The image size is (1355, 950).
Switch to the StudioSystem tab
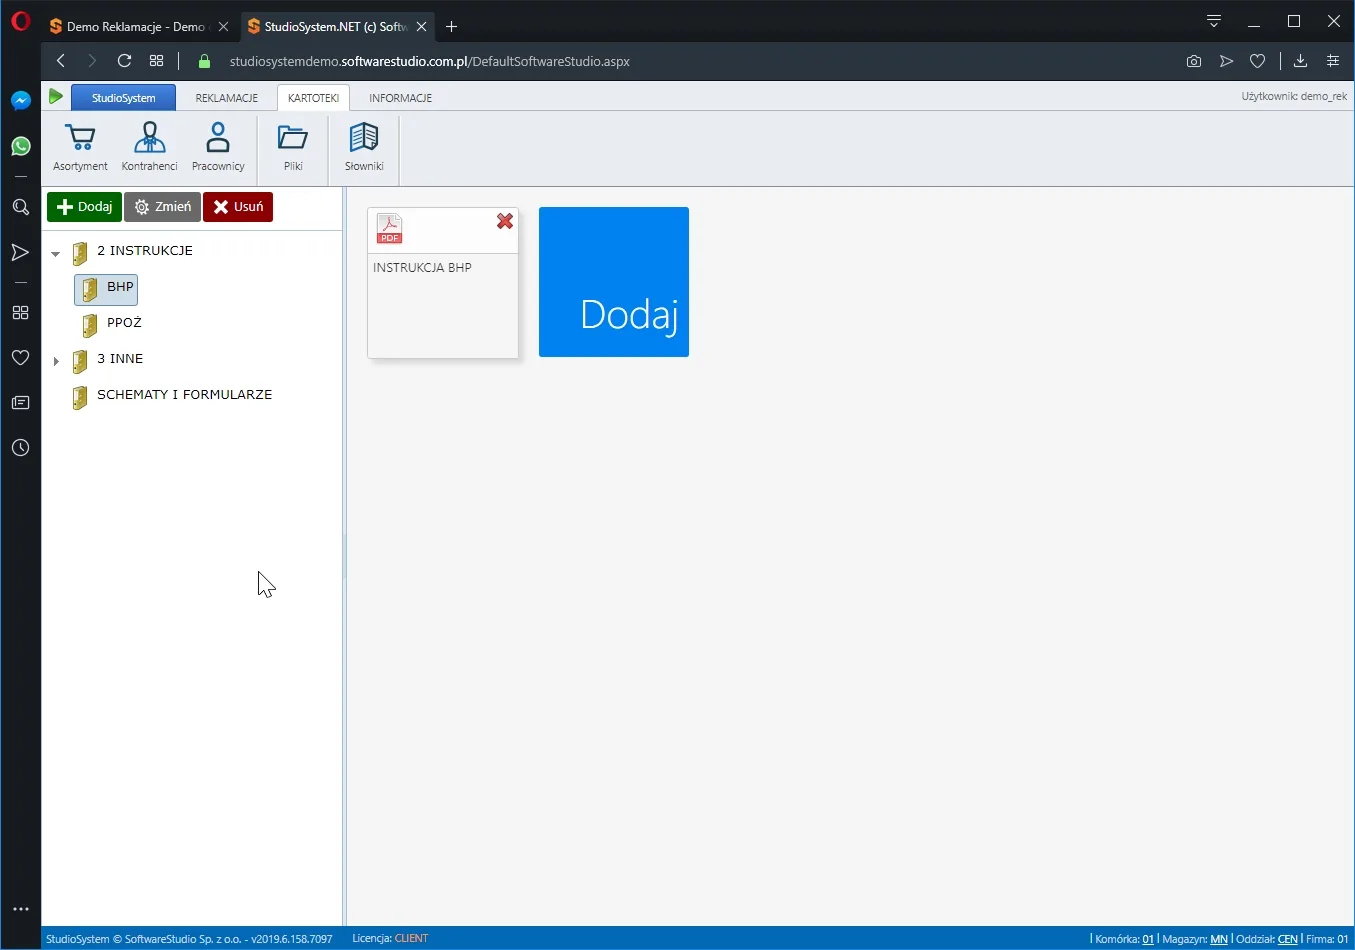pos(123,98)
